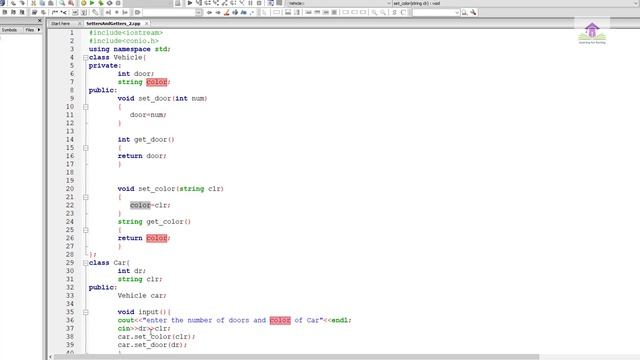Image resolution: width=640 pixels, height=360 pixels.
Task: Open Replace with the red magnifier icon
Action: tap(71, 3)
